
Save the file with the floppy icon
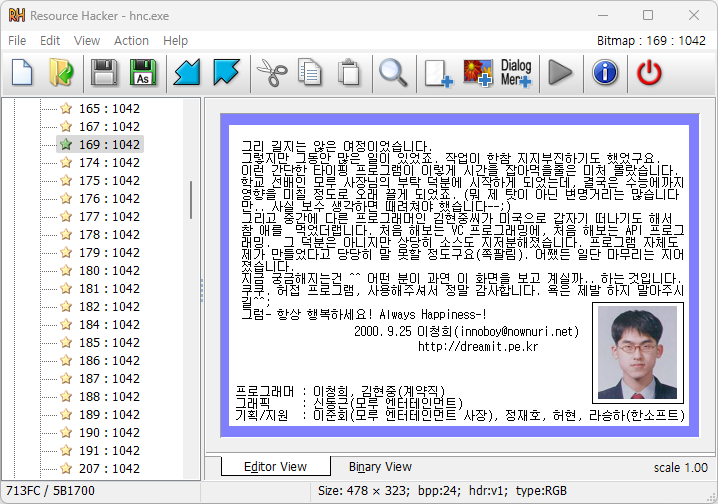[x=104, y=73]
